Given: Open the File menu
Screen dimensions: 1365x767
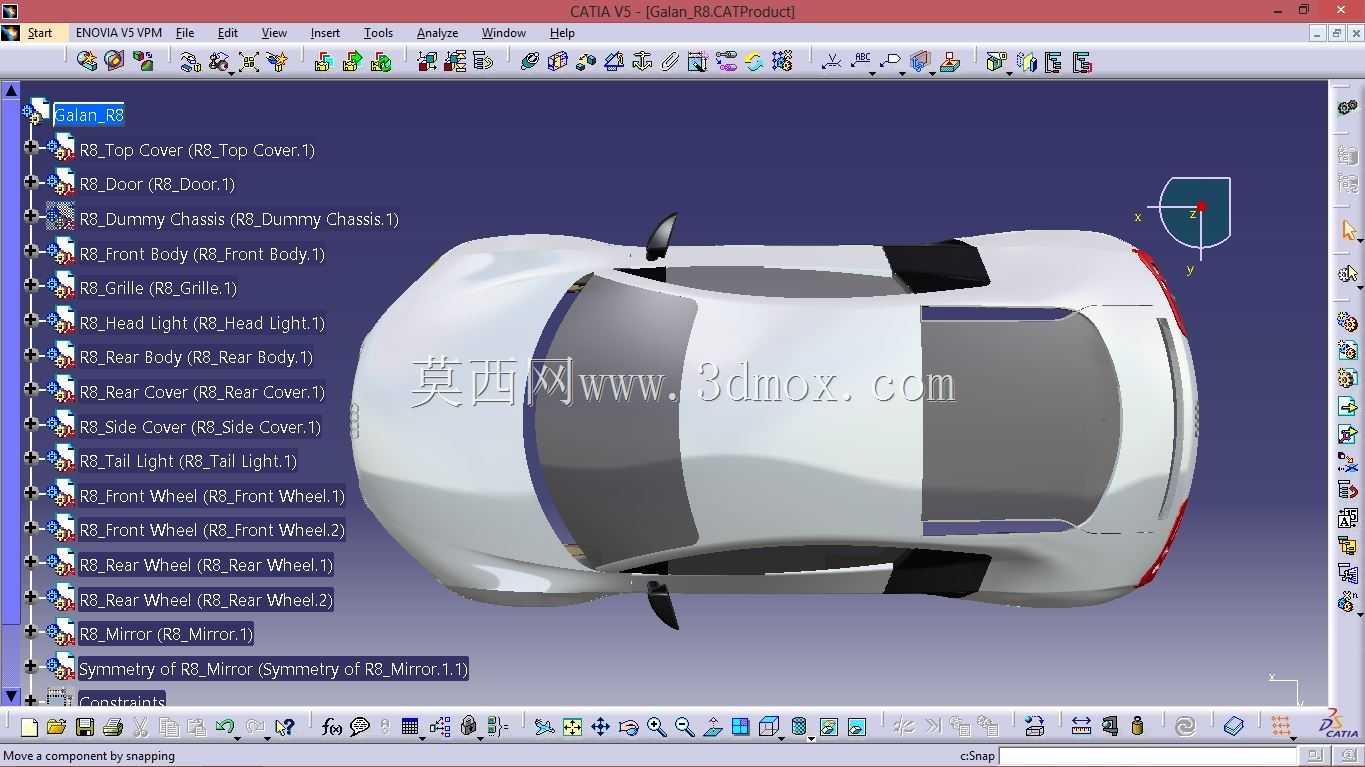Looking at the screenshot, I should click(x=185, y=33).
